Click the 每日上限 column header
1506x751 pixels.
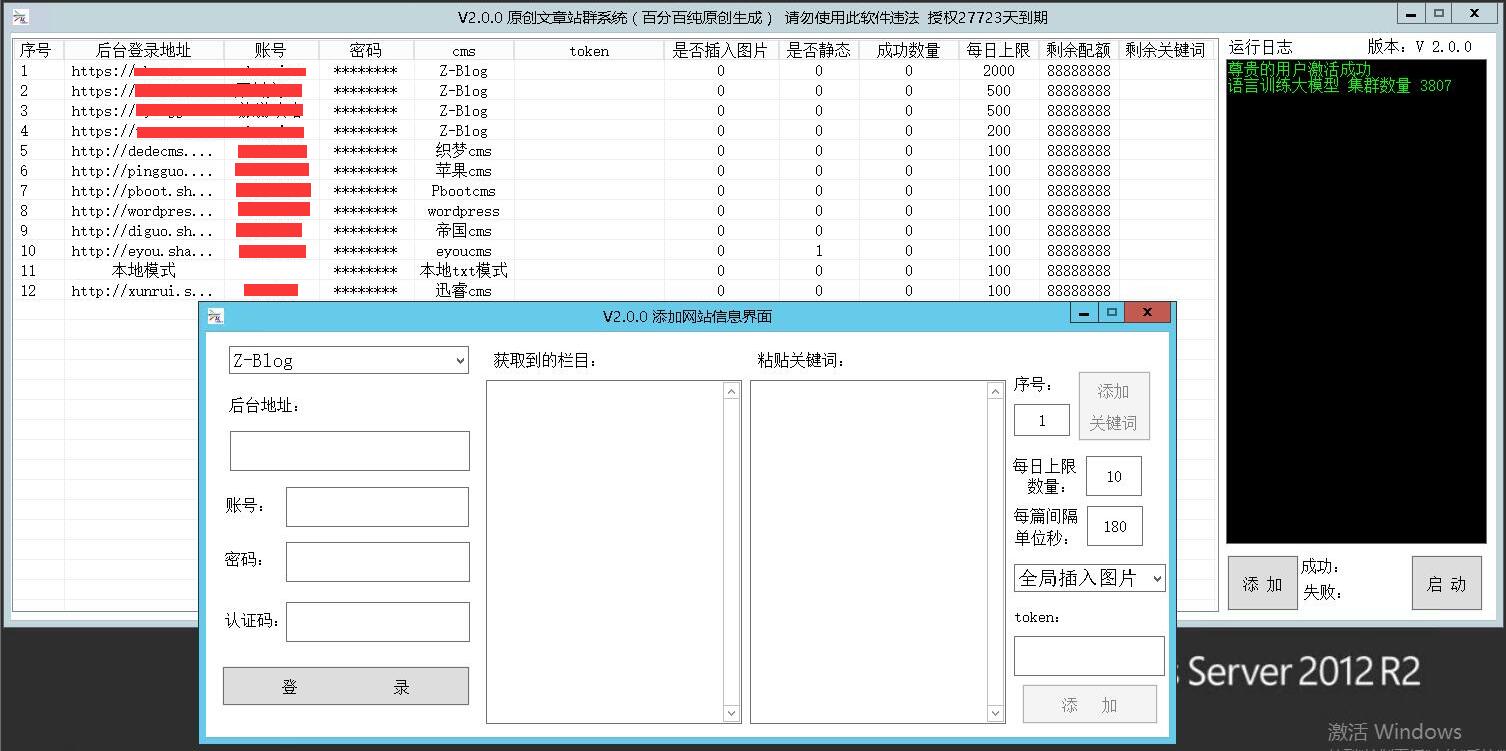[998, 50]
